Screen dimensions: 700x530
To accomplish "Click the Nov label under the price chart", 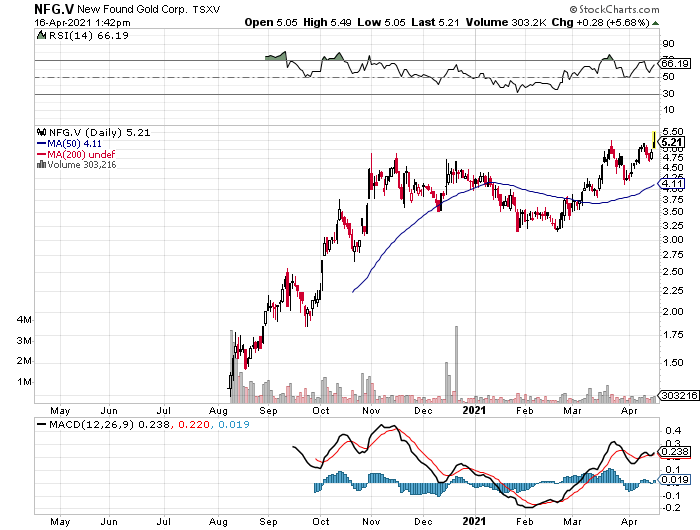I will click(x=371, y=410).
